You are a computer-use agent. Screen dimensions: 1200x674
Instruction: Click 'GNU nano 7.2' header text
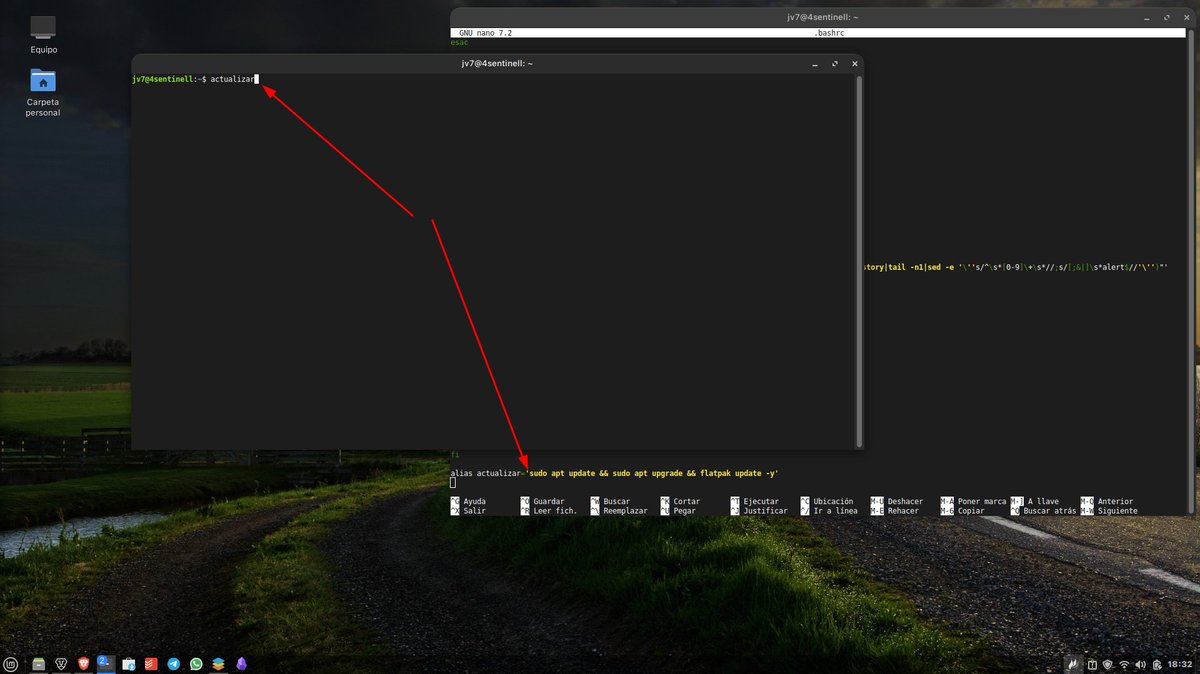point(488,33)
